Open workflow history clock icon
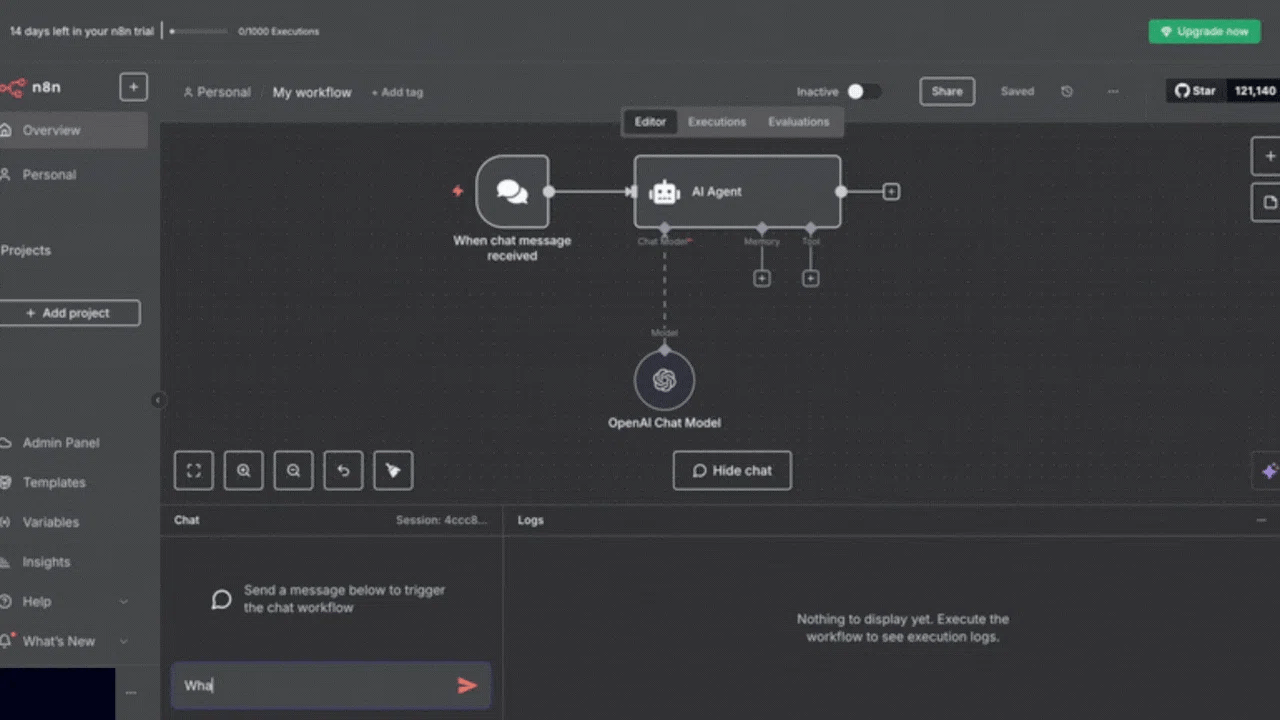The width and height of the screenshot is (1280, 720). pyautogui.click(x=1067, y=91)
